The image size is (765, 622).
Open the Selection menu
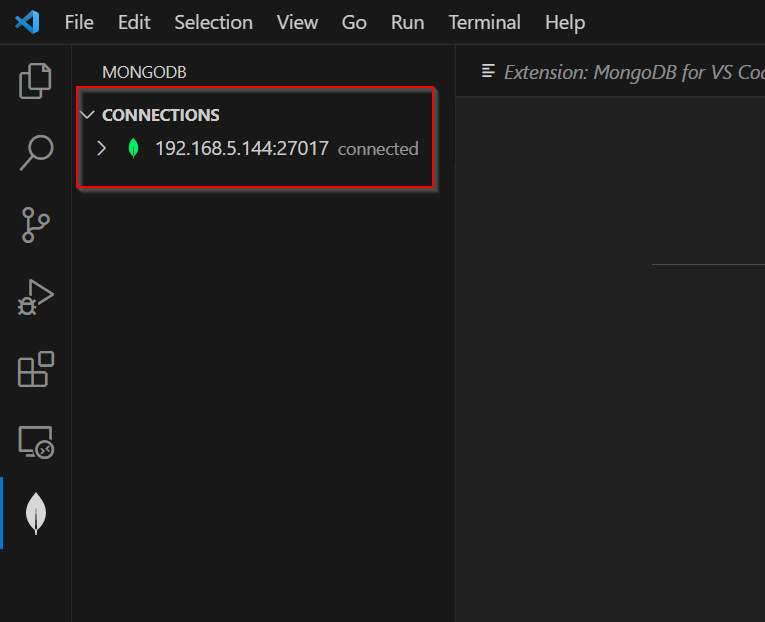pyautogui.click(x=214, y=22)
